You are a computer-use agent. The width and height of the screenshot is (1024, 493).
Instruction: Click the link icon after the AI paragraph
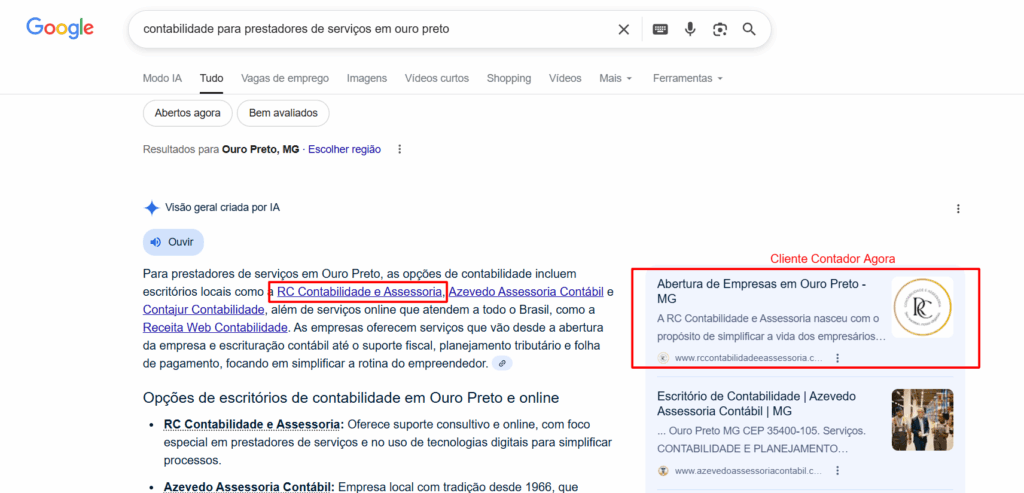503,363
